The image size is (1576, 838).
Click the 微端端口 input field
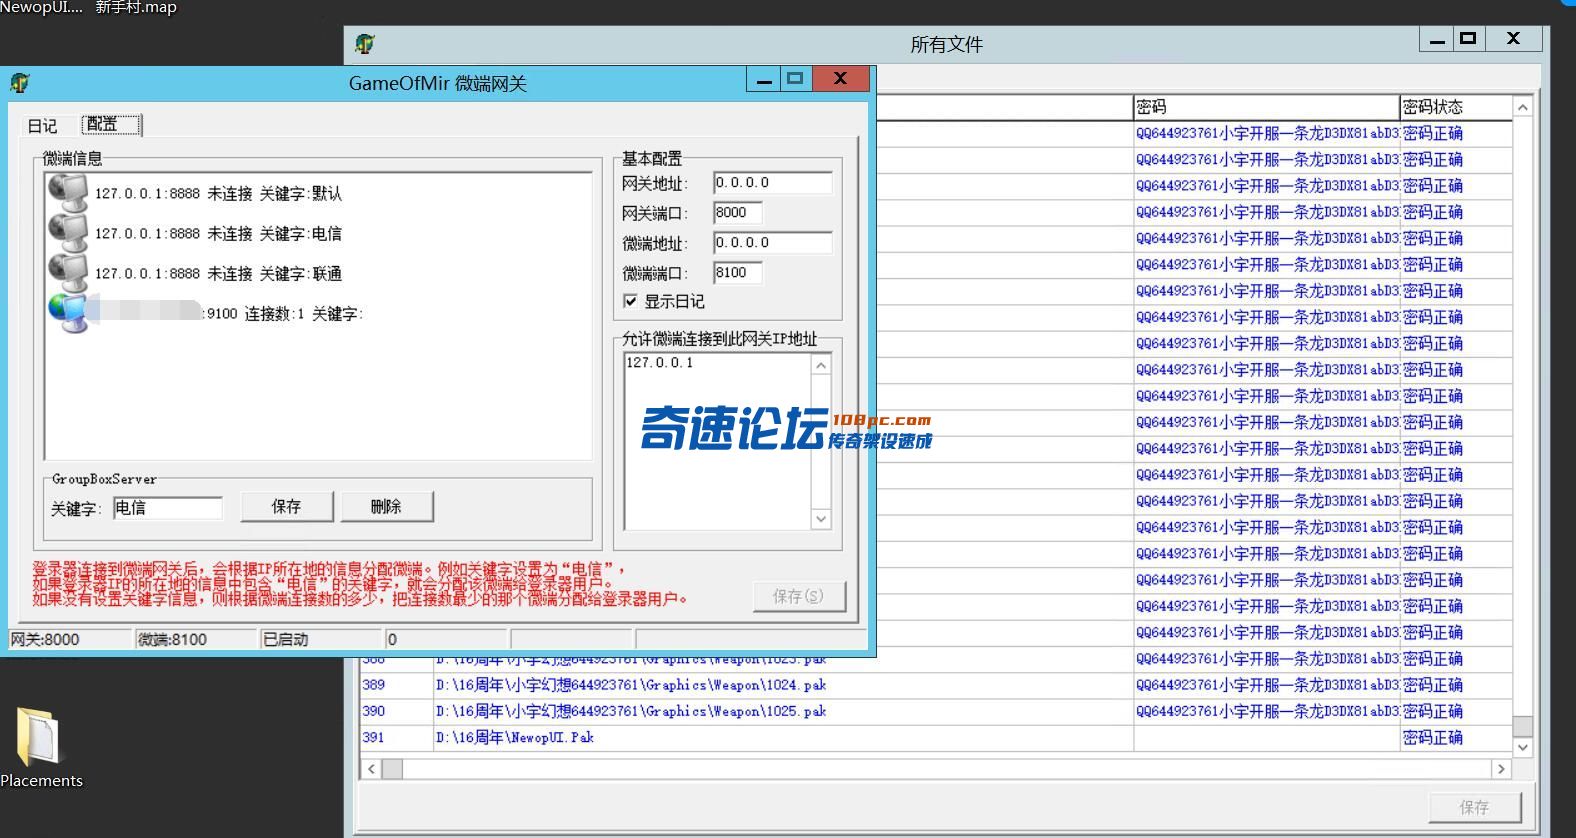(737, 273)
